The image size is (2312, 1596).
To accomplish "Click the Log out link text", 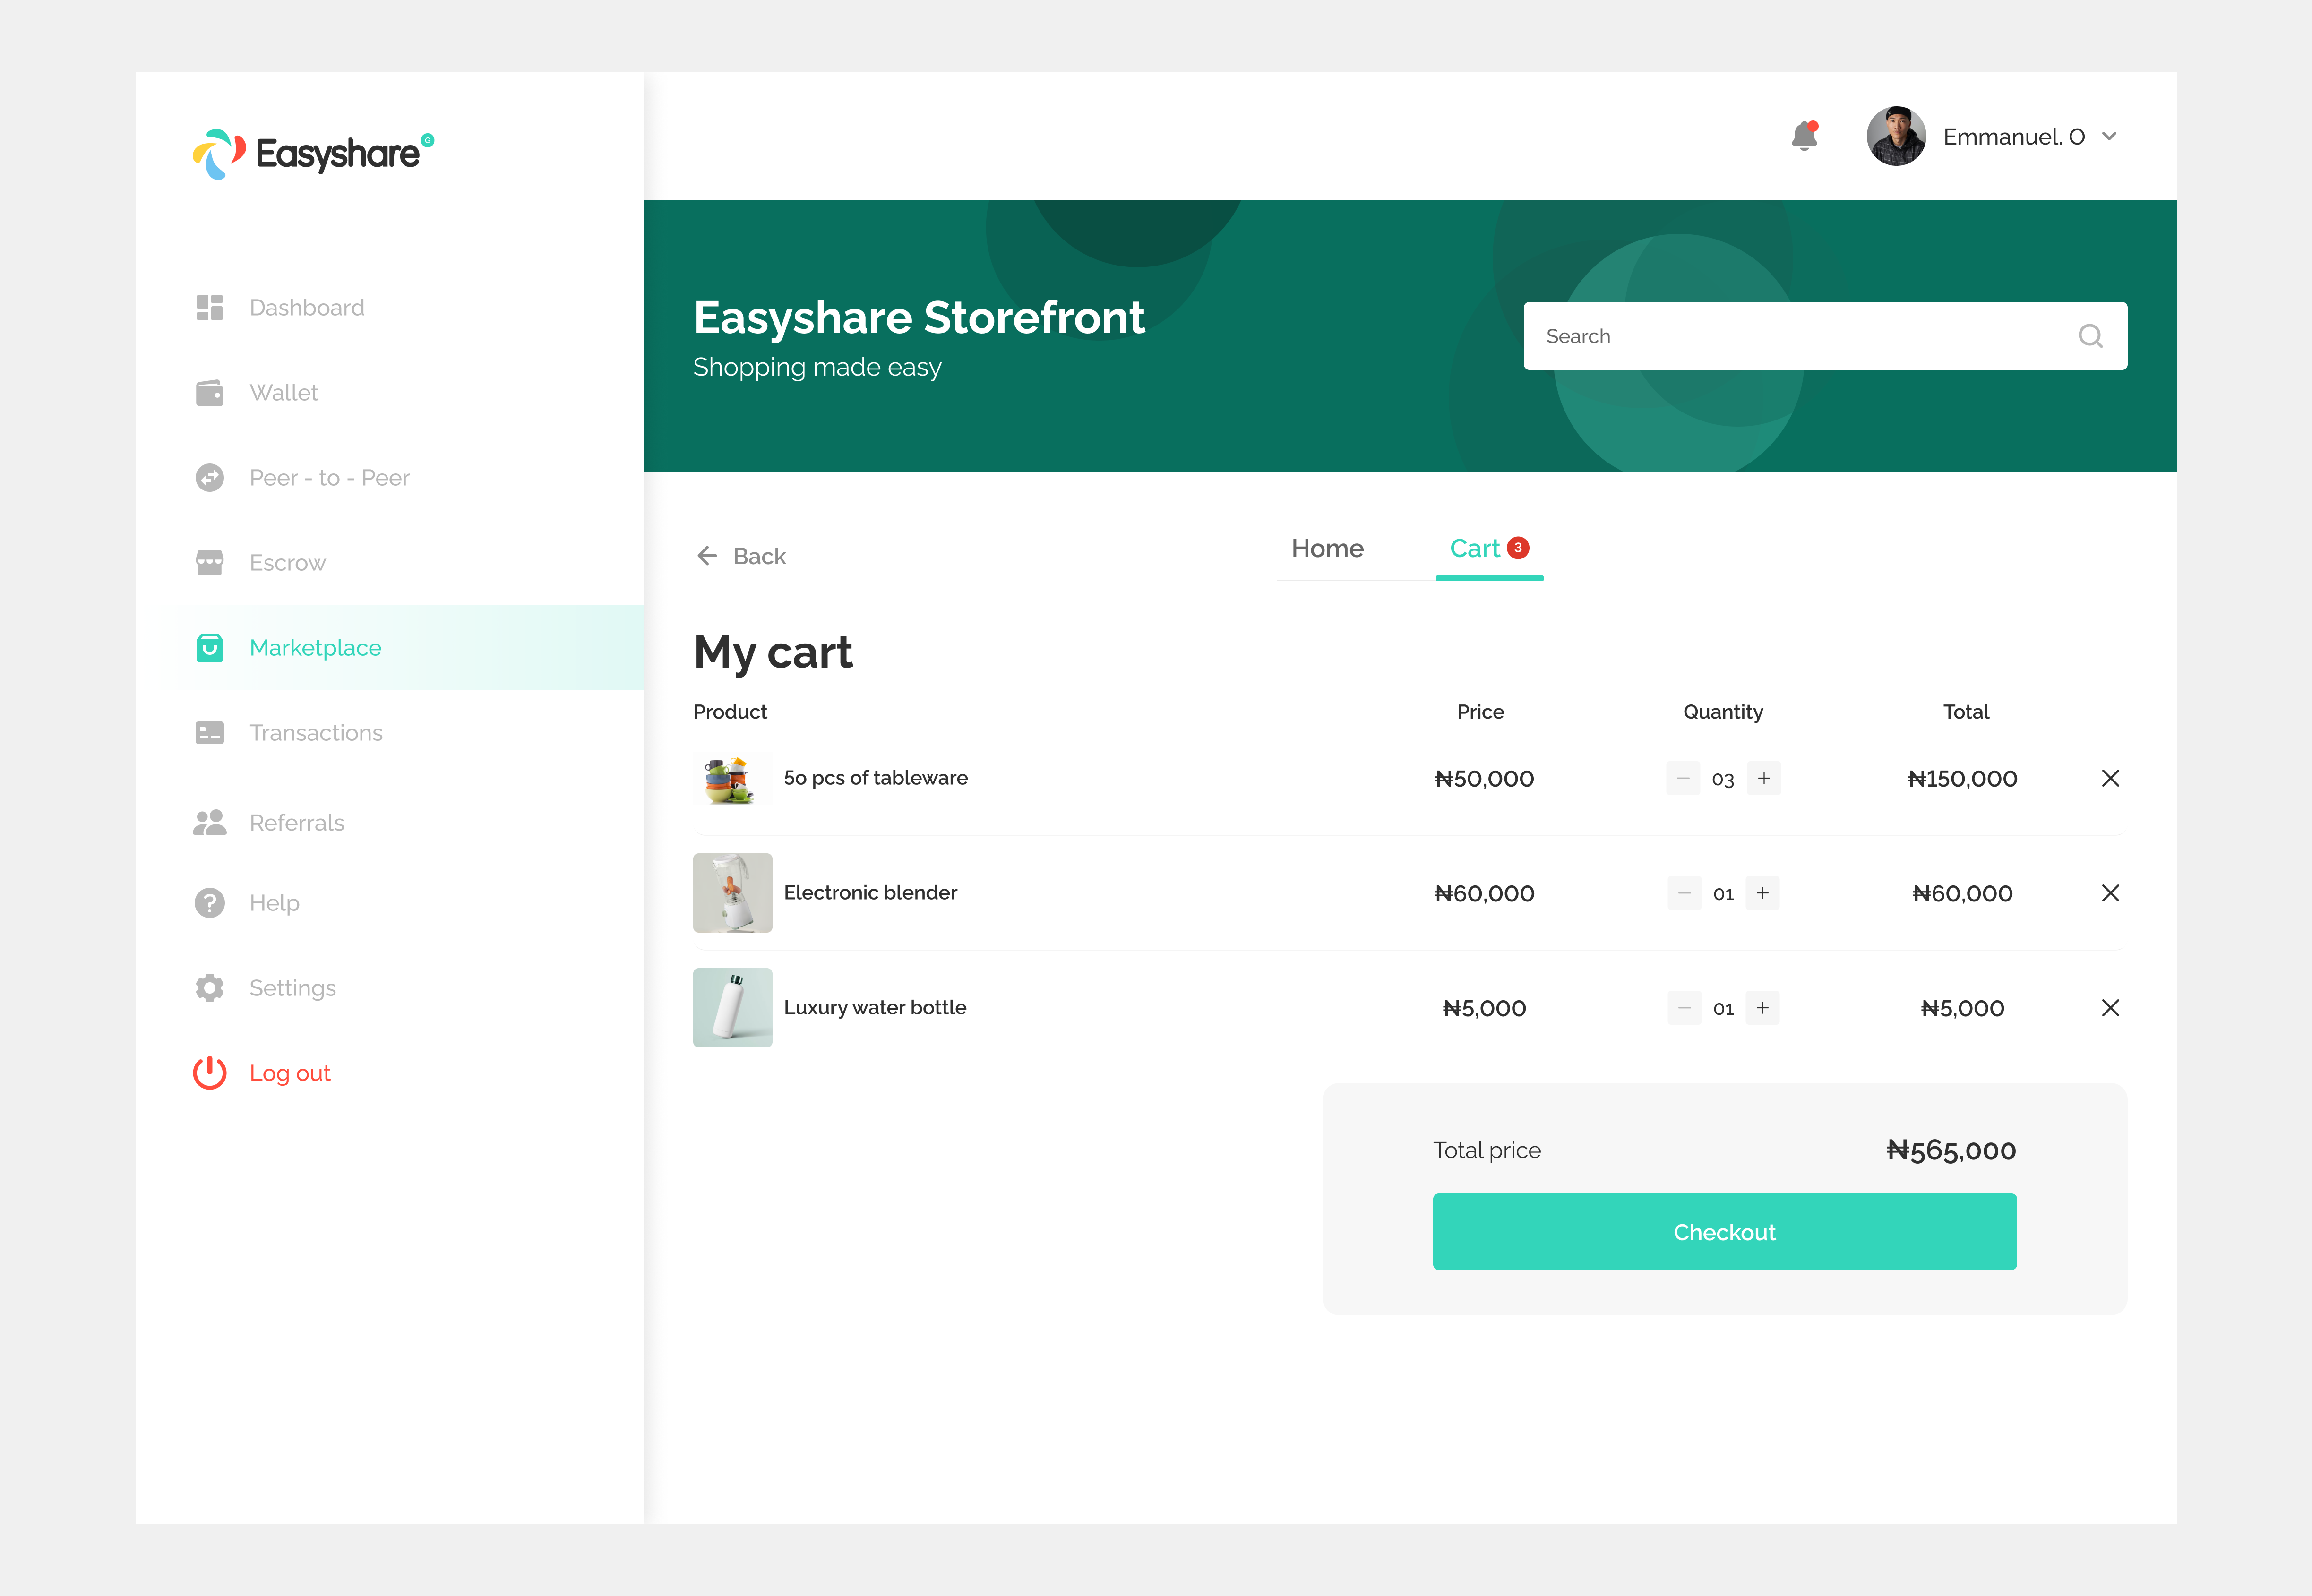I will 290,1073.
